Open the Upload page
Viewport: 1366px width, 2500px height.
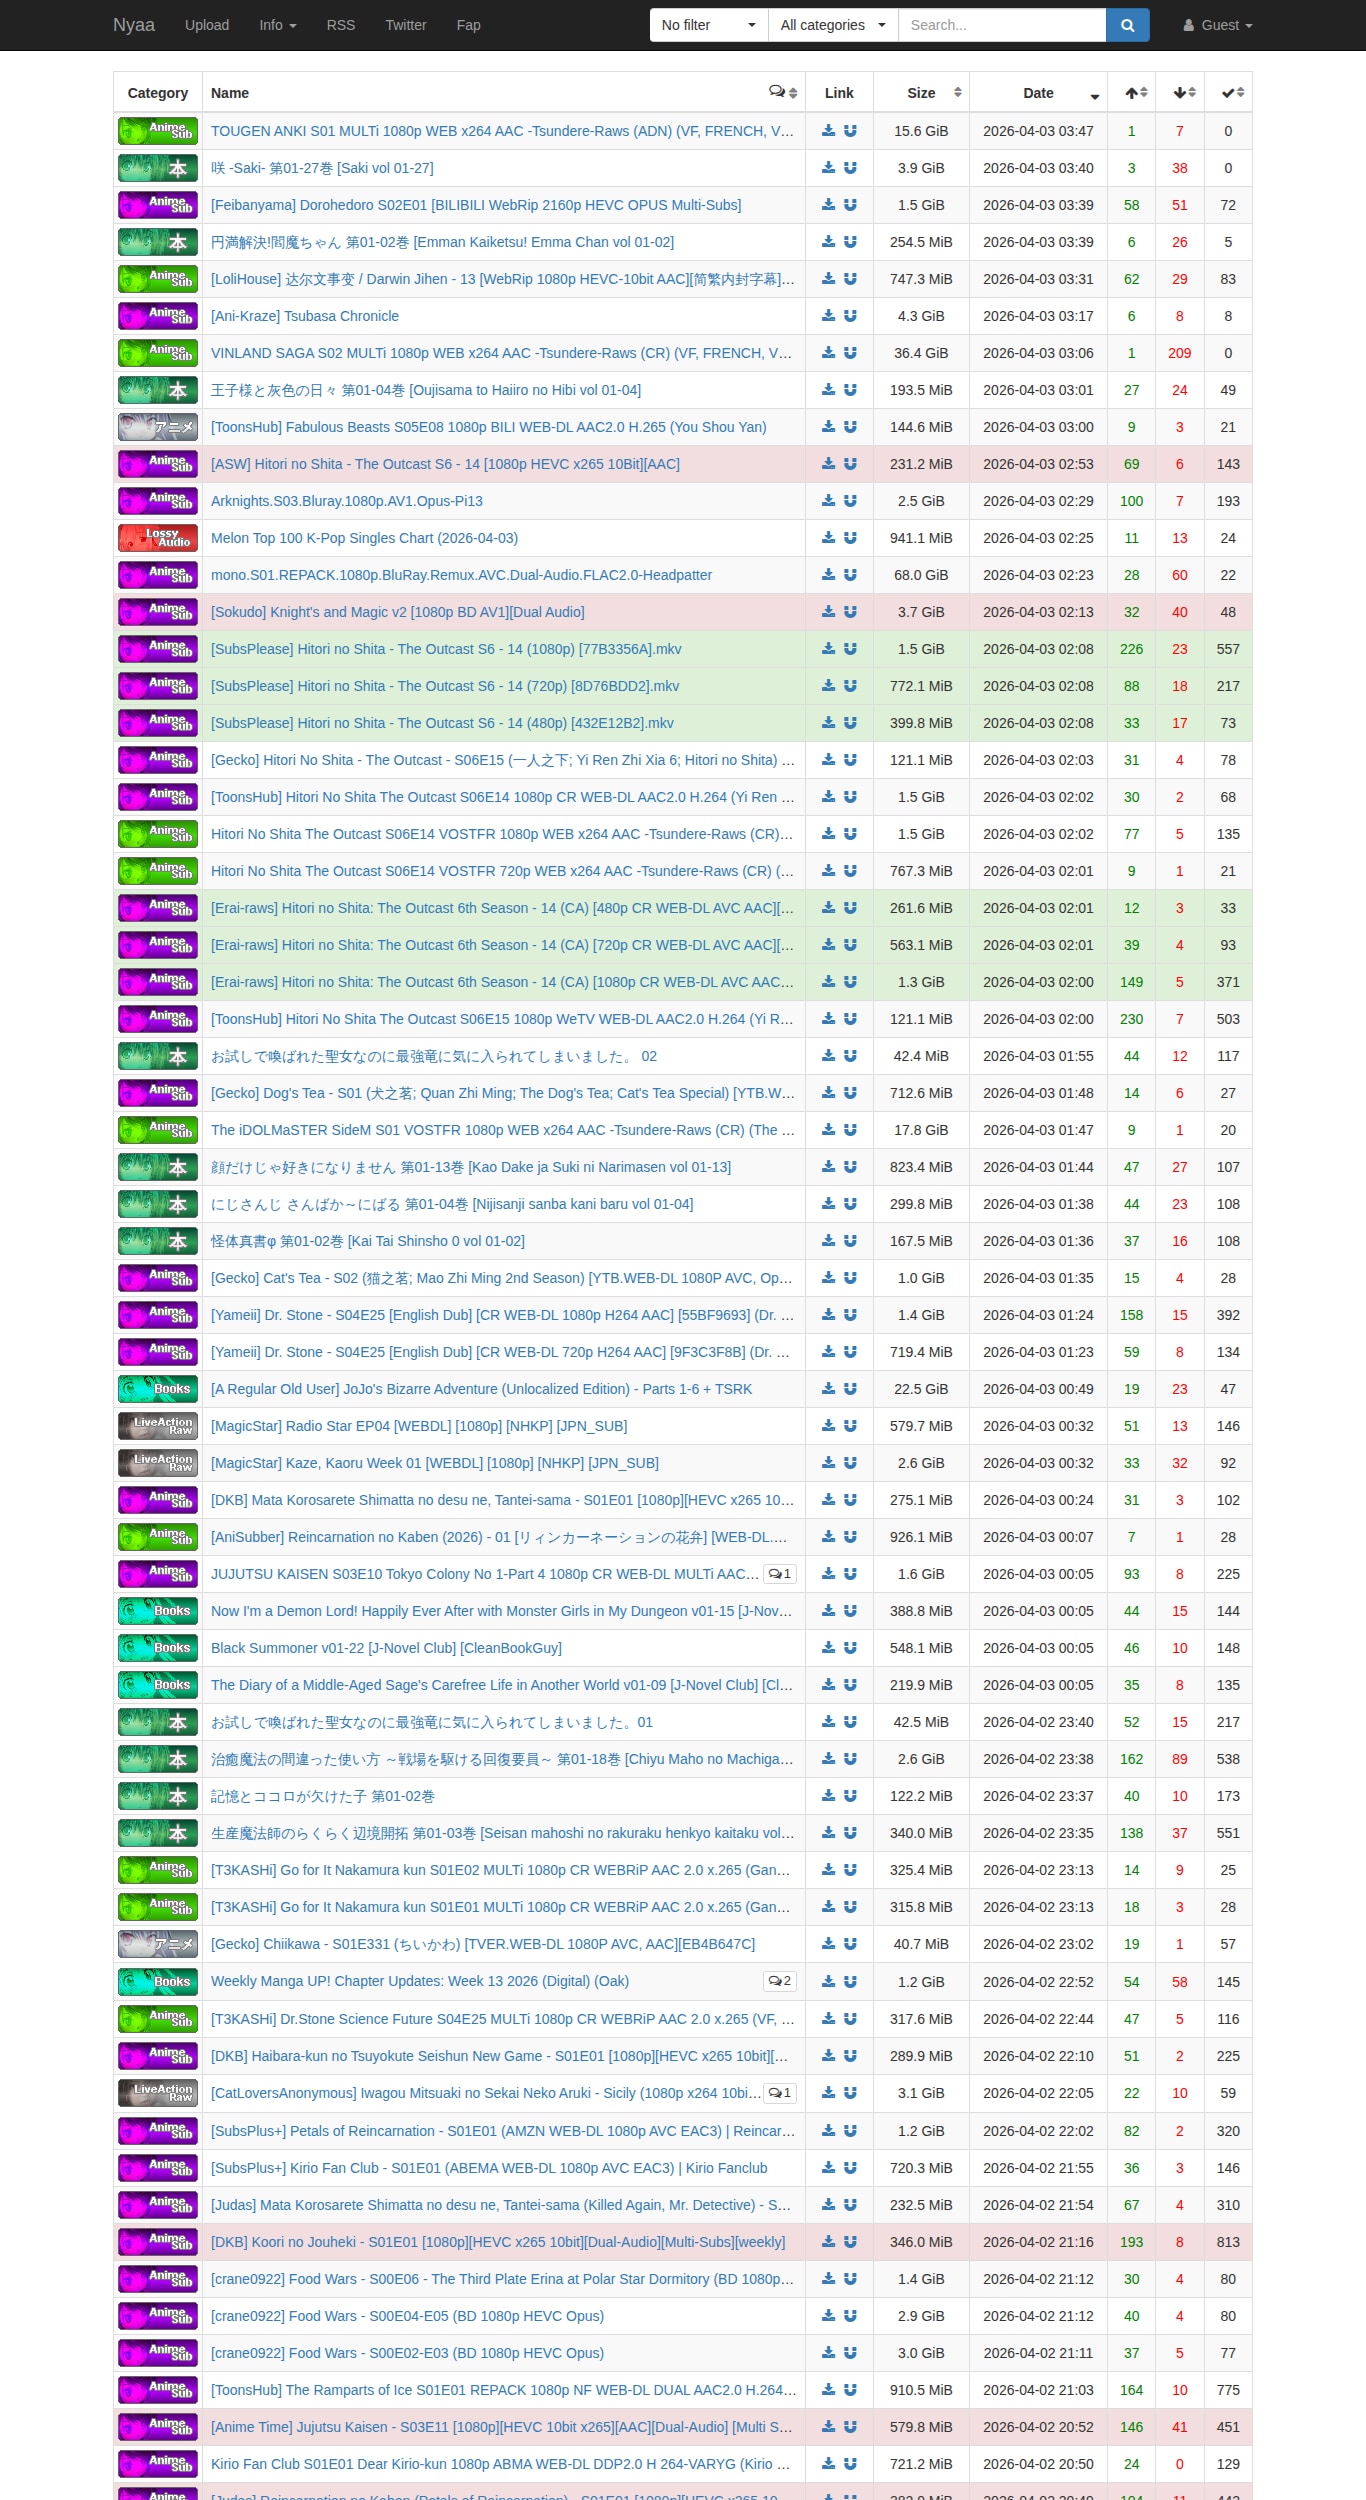[x=207, y=25]
